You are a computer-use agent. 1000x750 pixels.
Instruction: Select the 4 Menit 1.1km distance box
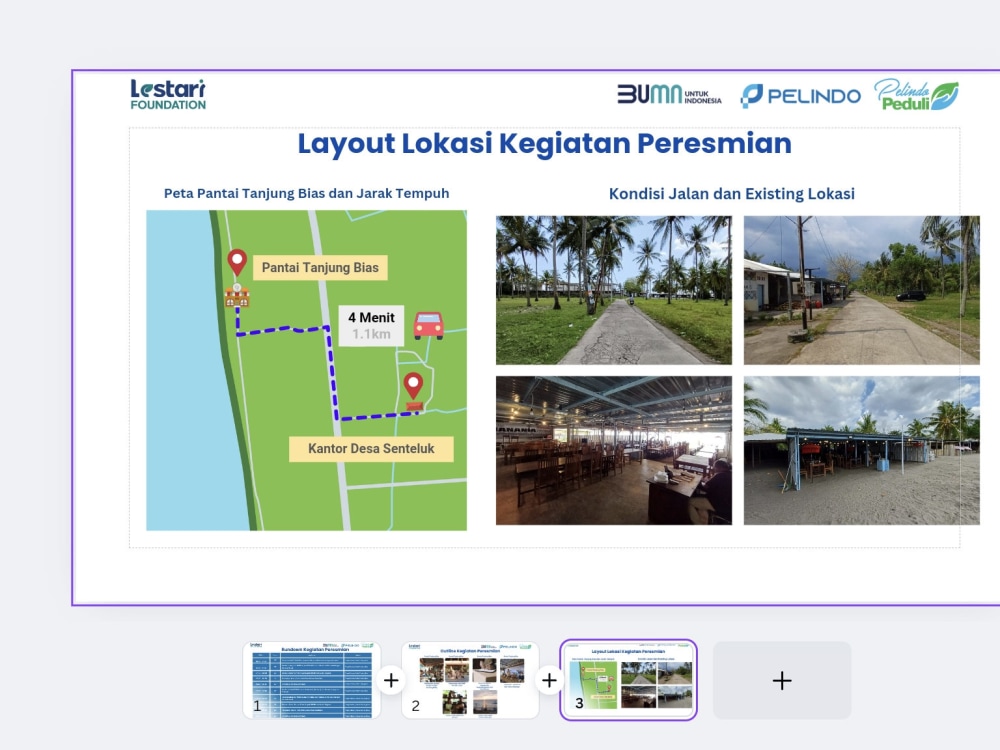[371, 326]
